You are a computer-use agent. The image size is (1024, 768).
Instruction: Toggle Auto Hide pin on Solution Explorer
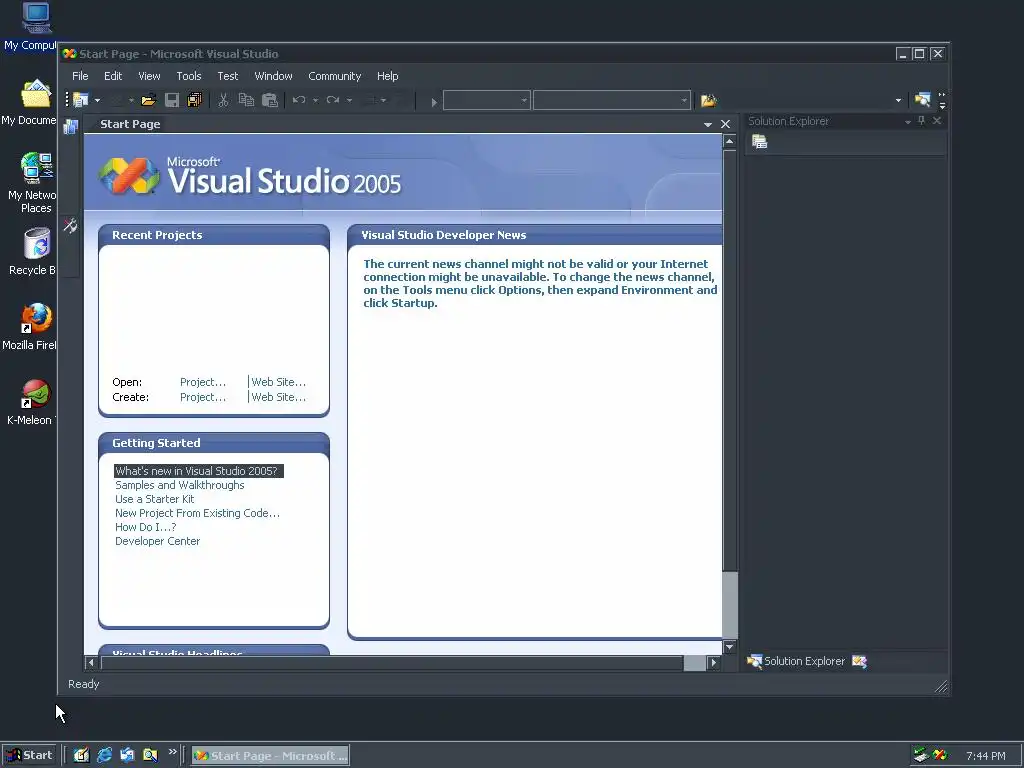921,121
